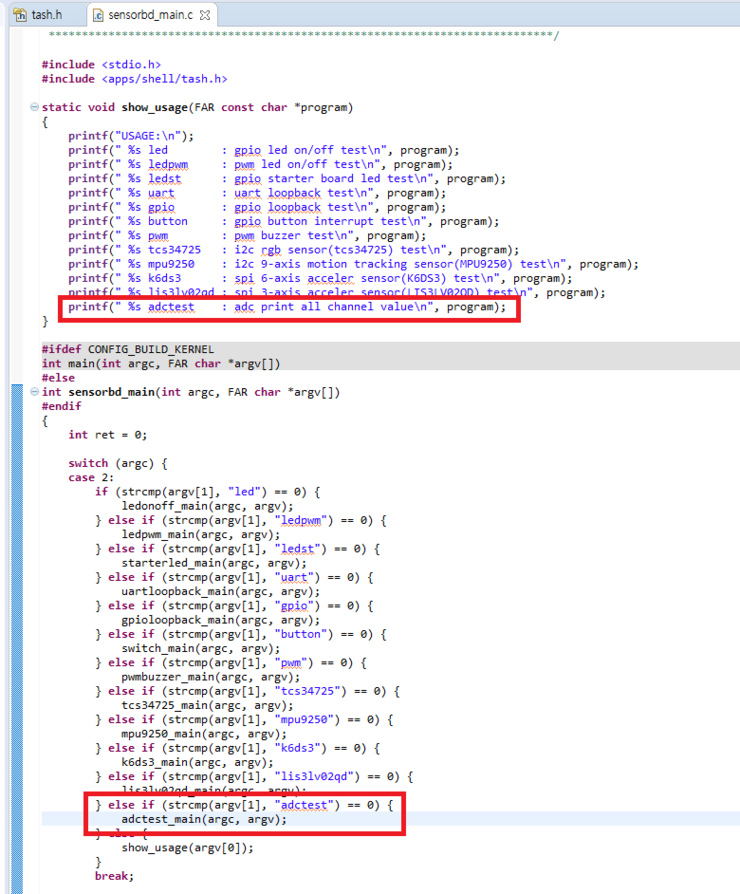Click the printf line for adctest usage
The width and height of the screenshot is (740, 894).
(x=287, y=307)
